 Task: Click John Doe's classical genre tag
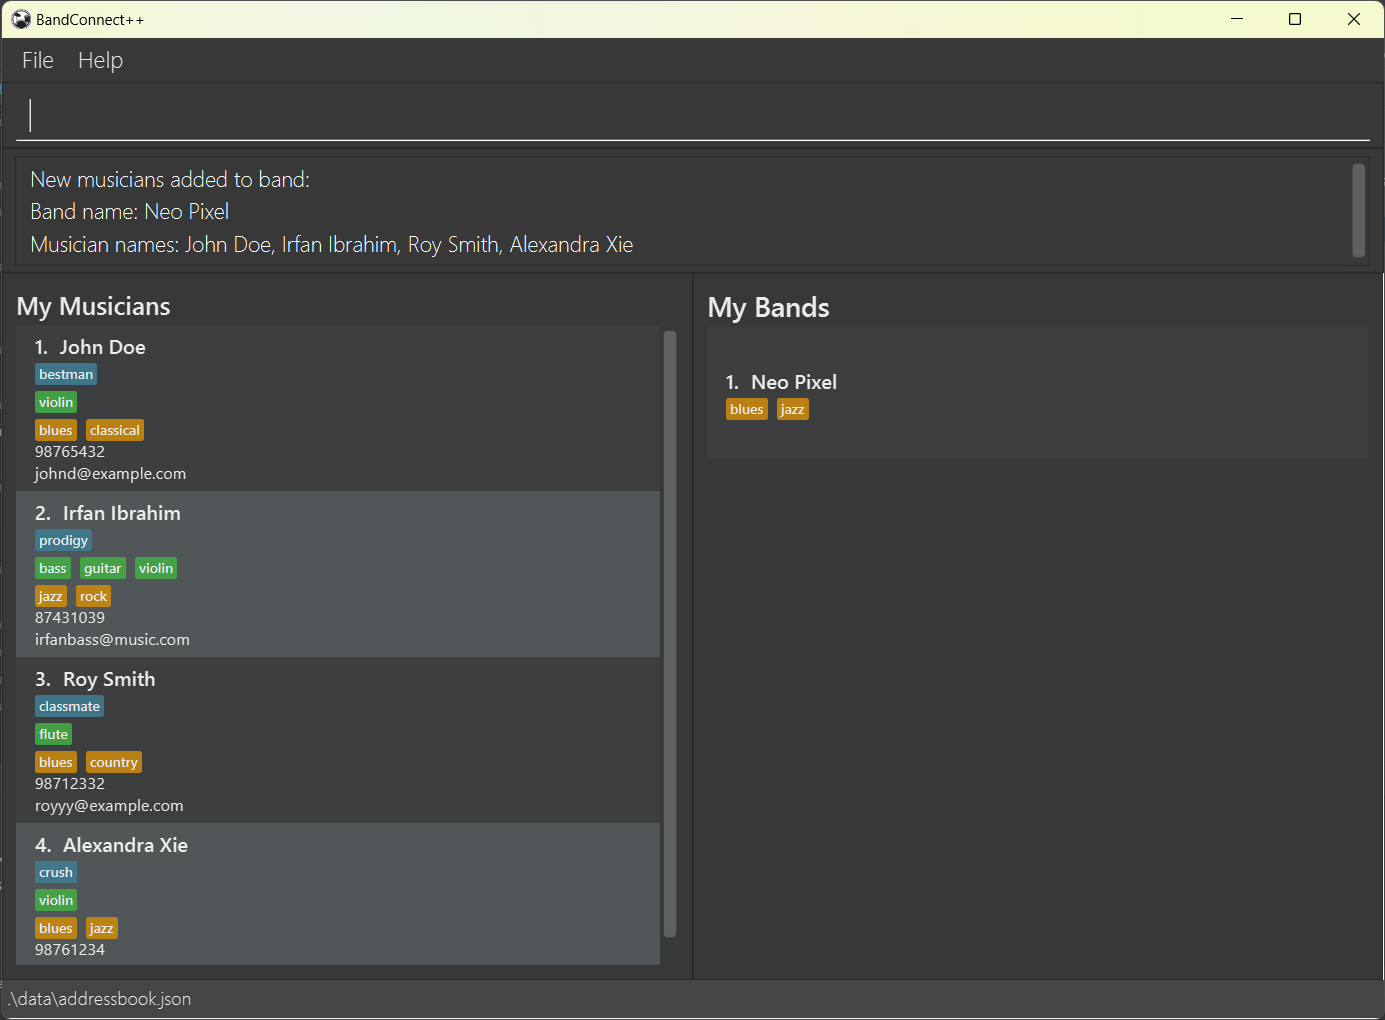pyautogui.click(x=115, y=431)
